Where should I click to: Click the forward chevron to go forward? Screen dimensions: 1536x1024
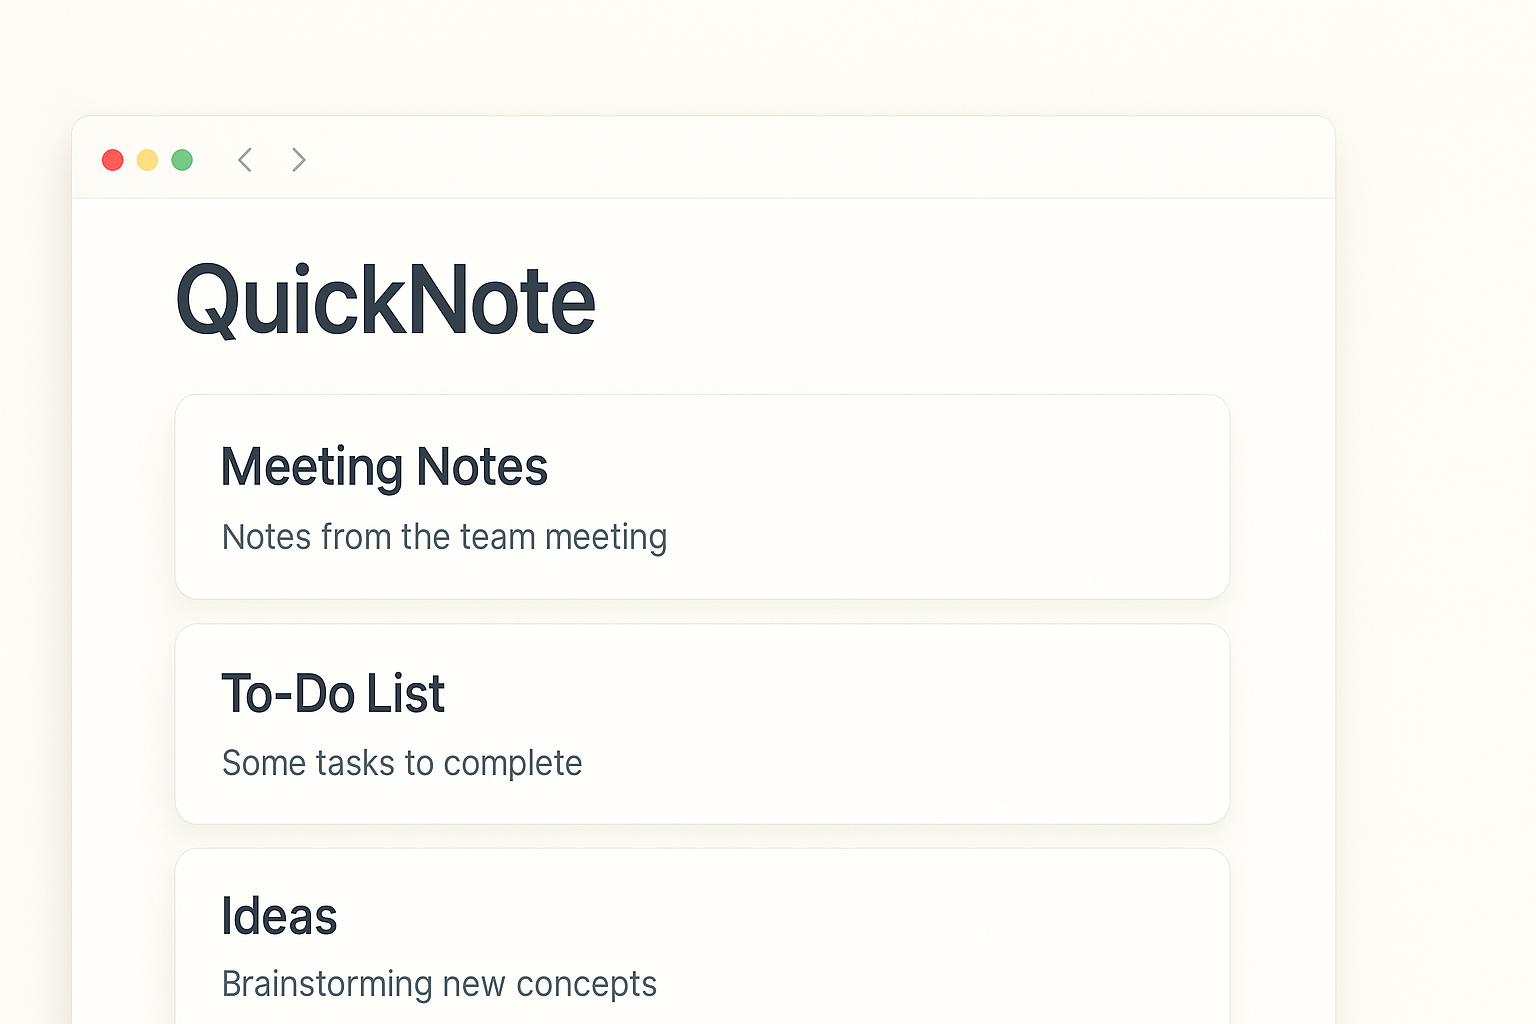click(298, 160)
